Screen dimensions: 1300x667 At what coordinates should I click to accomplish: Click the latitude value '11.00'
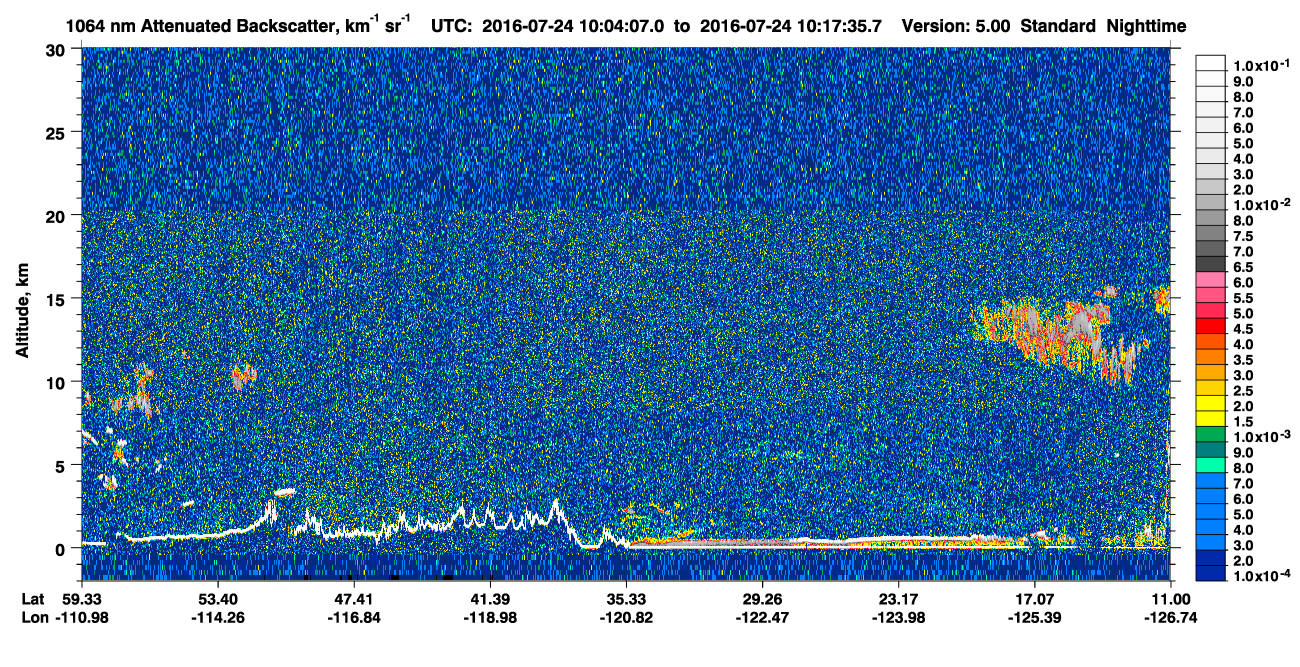point(1170,599)
